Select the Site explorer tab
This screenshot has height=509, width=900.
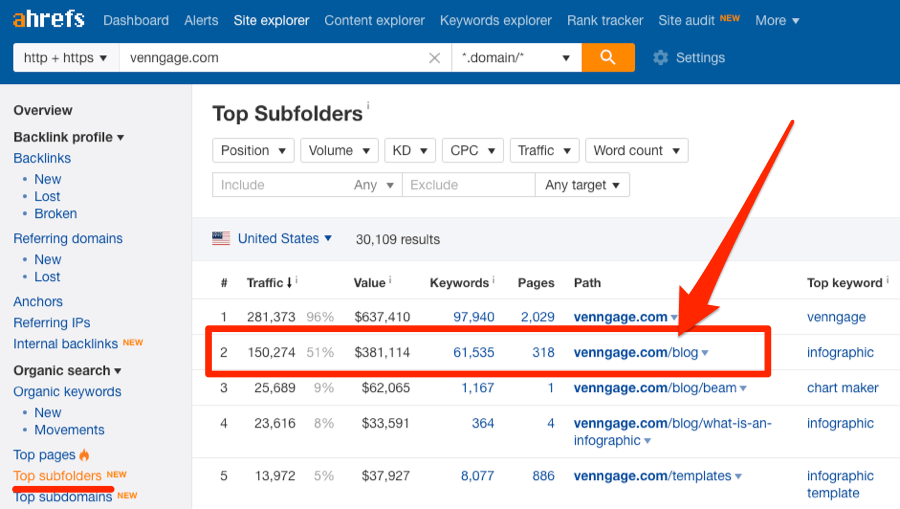pos(271,21)
